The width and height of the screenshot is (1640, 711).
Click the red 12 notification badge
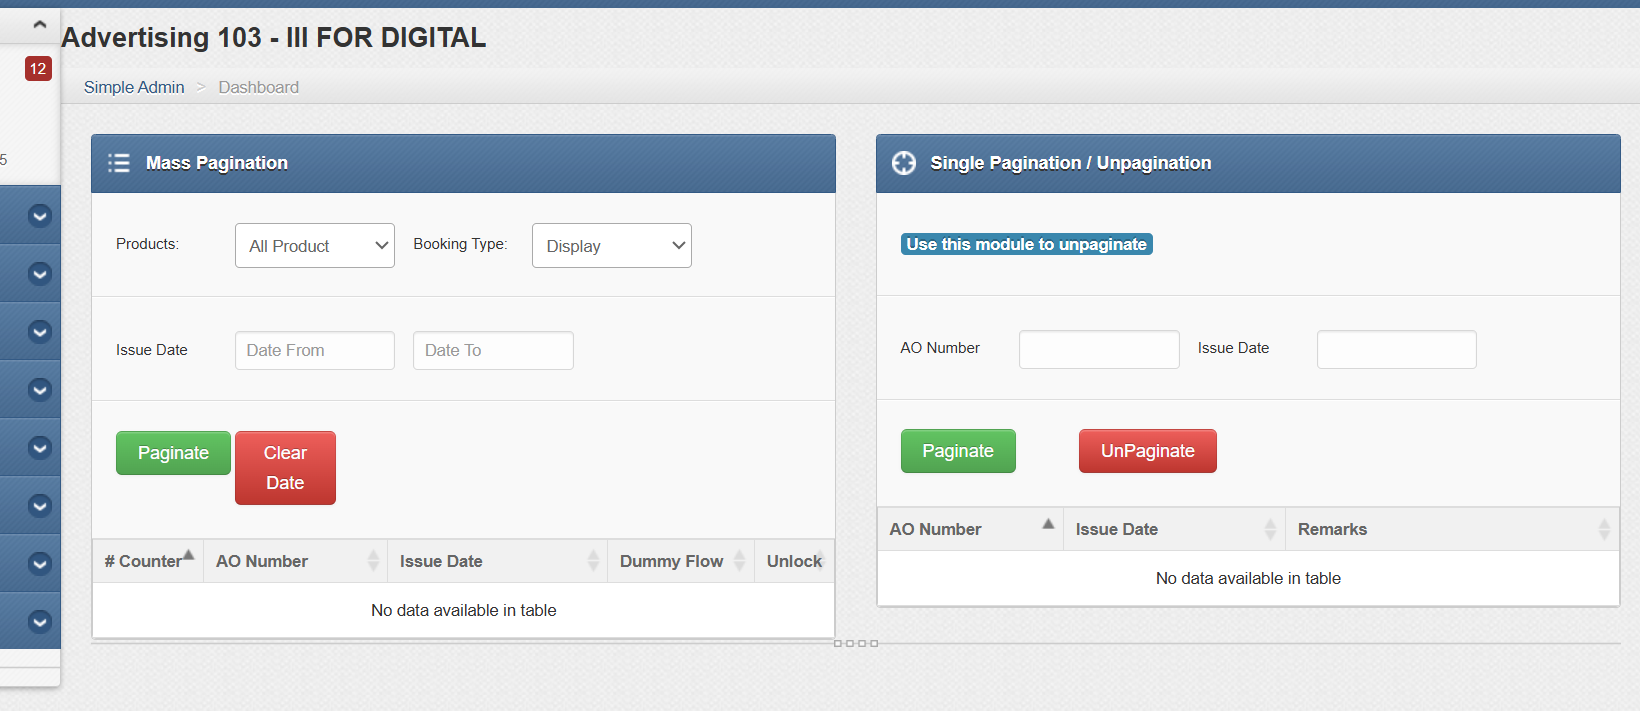pos(38,68)
